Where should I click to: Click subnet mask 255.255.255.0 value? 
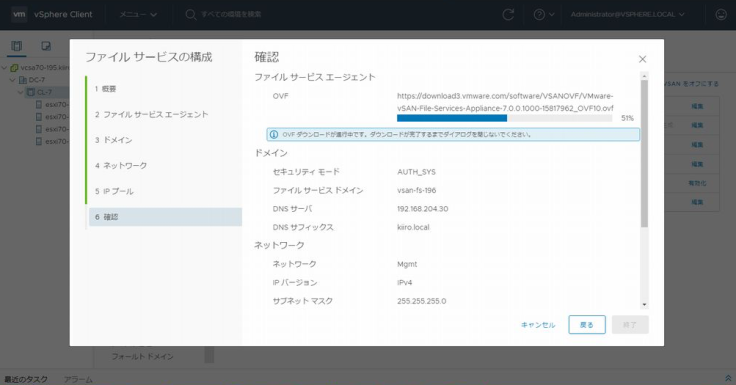[422, 301]
